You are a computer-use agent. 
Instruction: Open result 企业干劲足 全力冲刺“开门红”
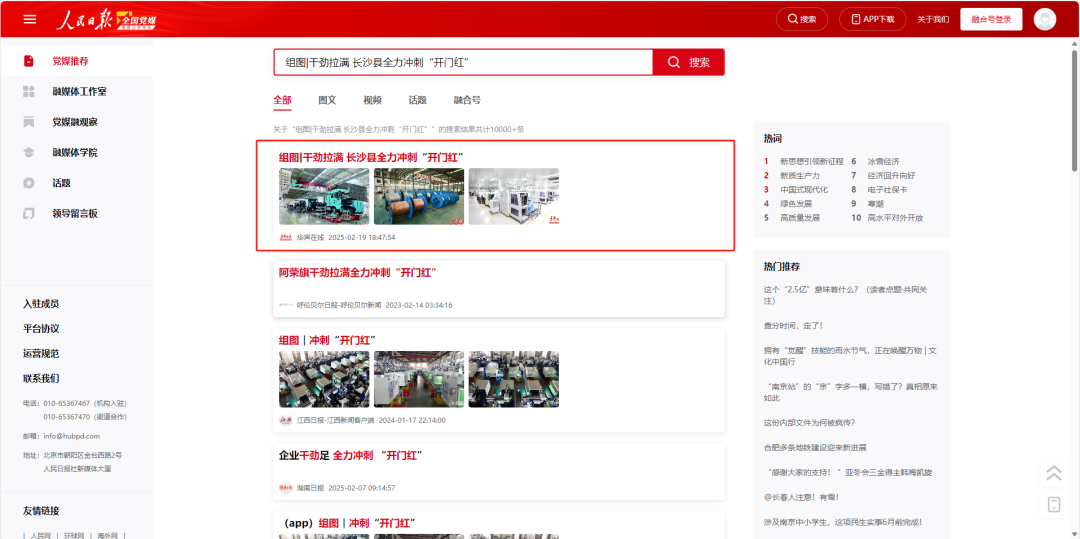coord(350,455)
